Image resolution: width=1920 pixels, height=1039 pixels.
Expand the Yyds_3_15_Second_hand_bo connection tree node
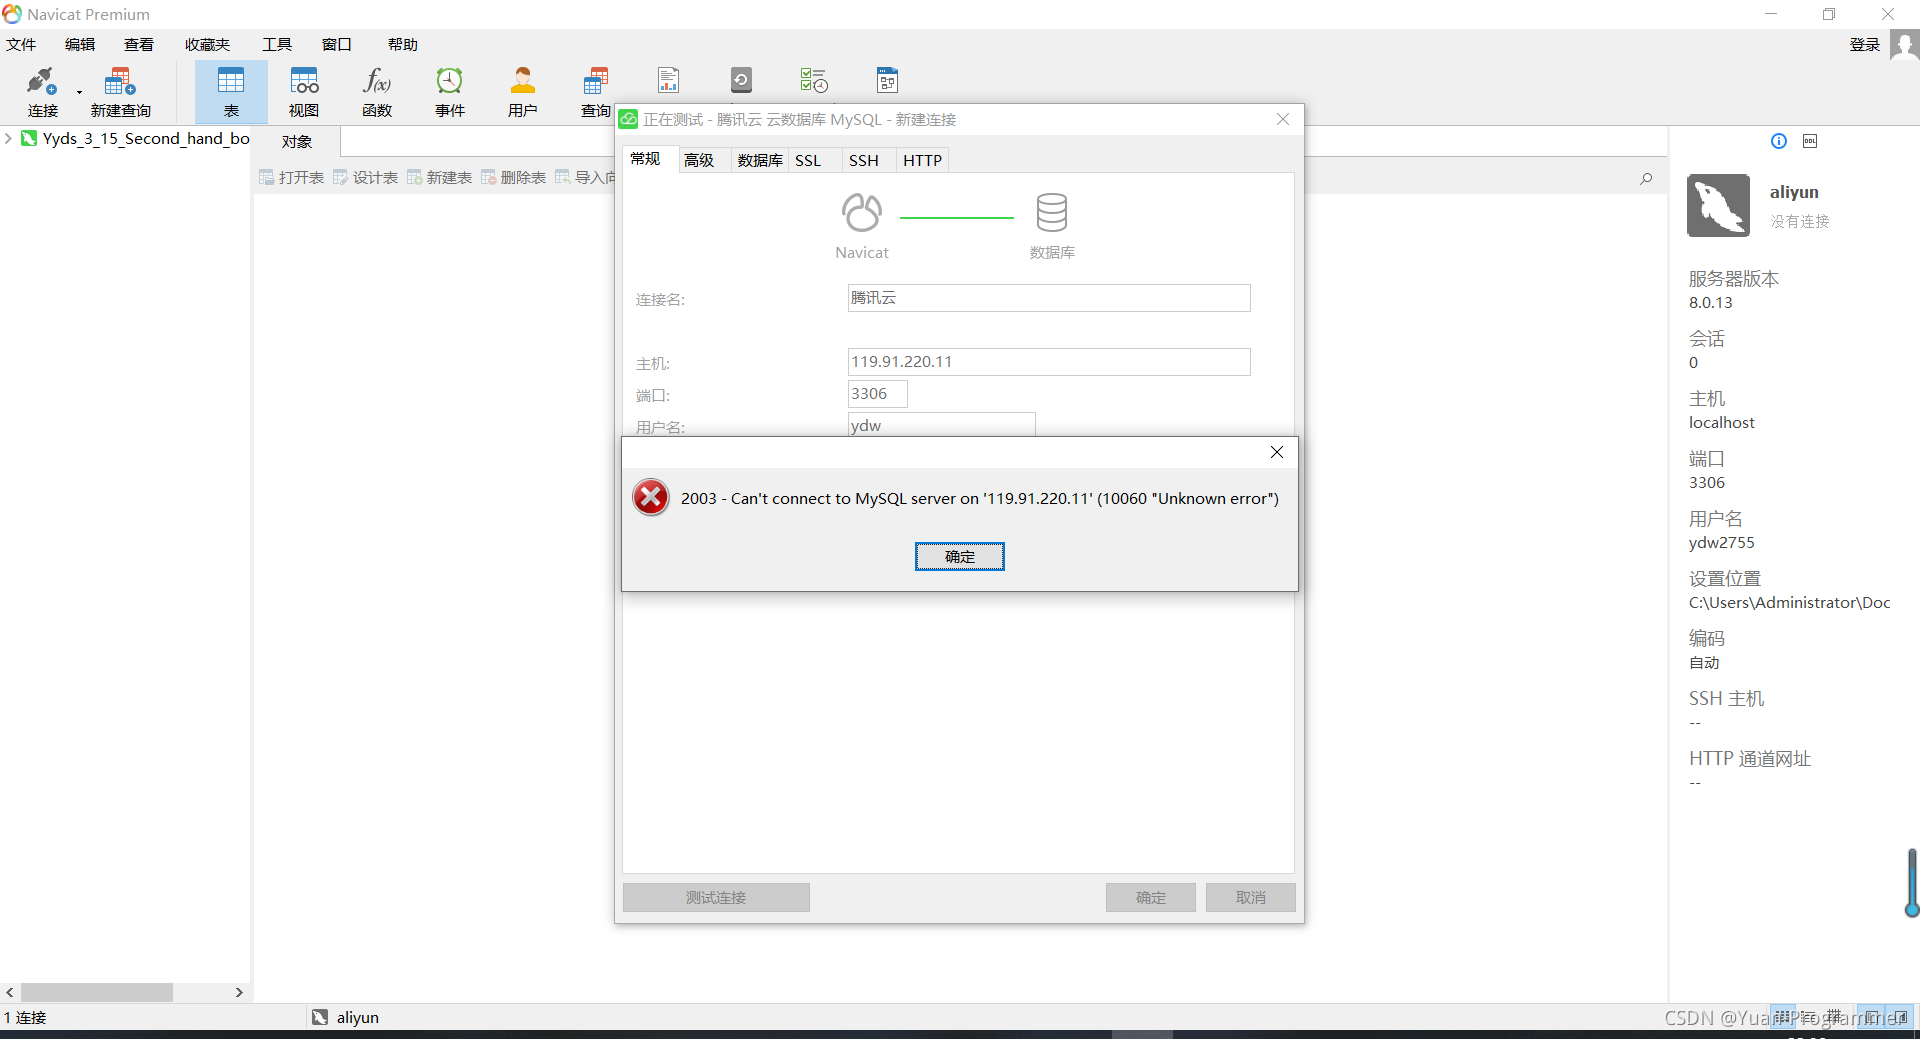[9, 138]
